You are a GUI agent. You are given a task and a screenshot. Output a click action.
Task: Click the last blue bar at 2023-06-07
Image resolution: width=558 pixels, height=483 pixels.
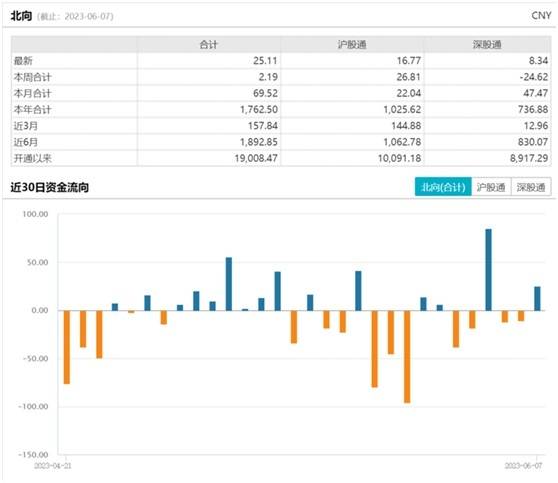click(537, 299)
